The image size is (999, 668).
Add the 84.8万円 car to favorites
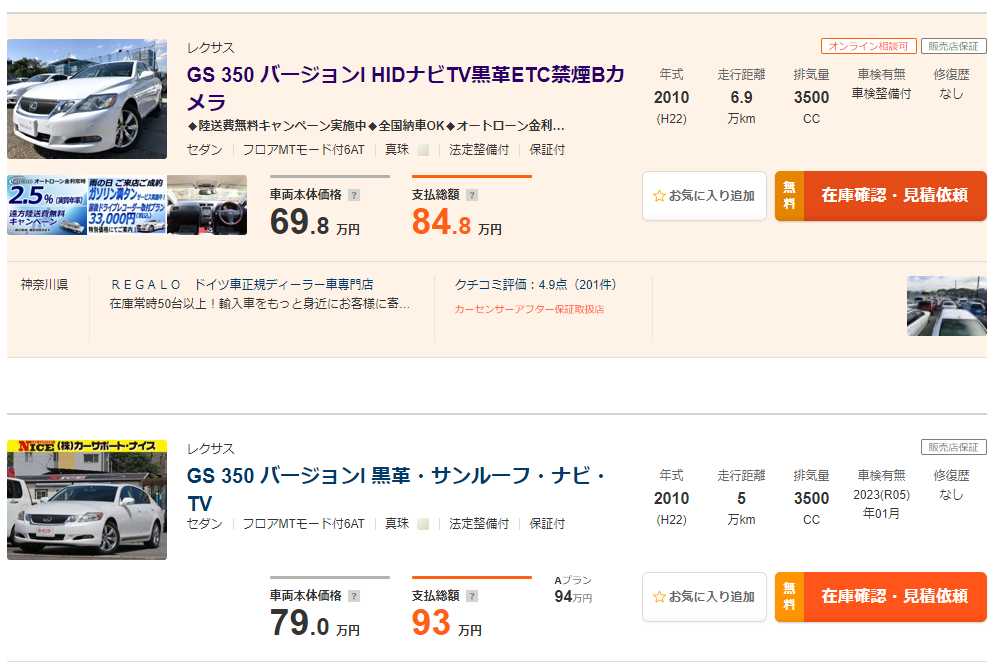click(704, 196)
